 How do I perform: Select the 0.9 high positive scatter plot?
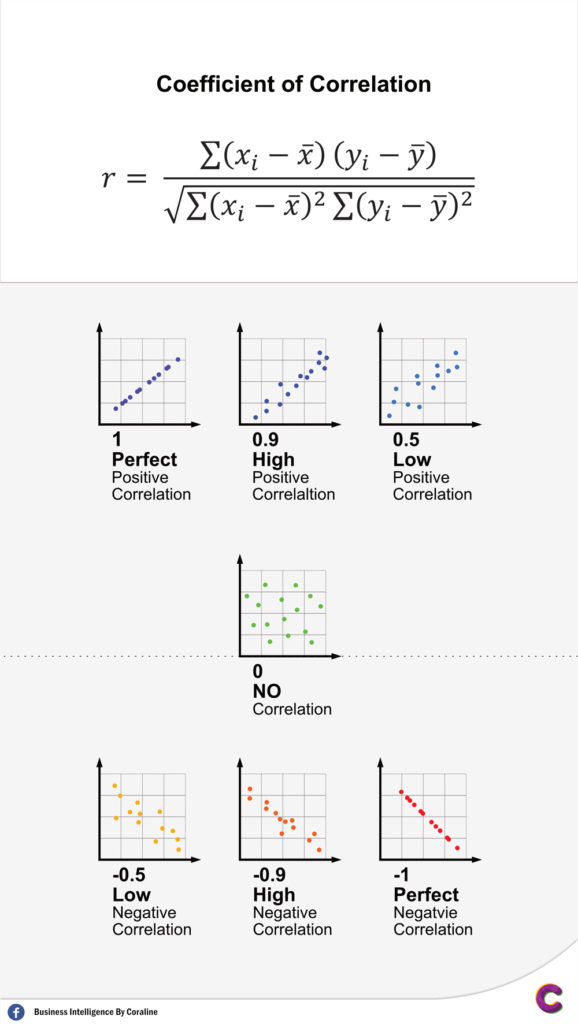[x=287, y=375]
